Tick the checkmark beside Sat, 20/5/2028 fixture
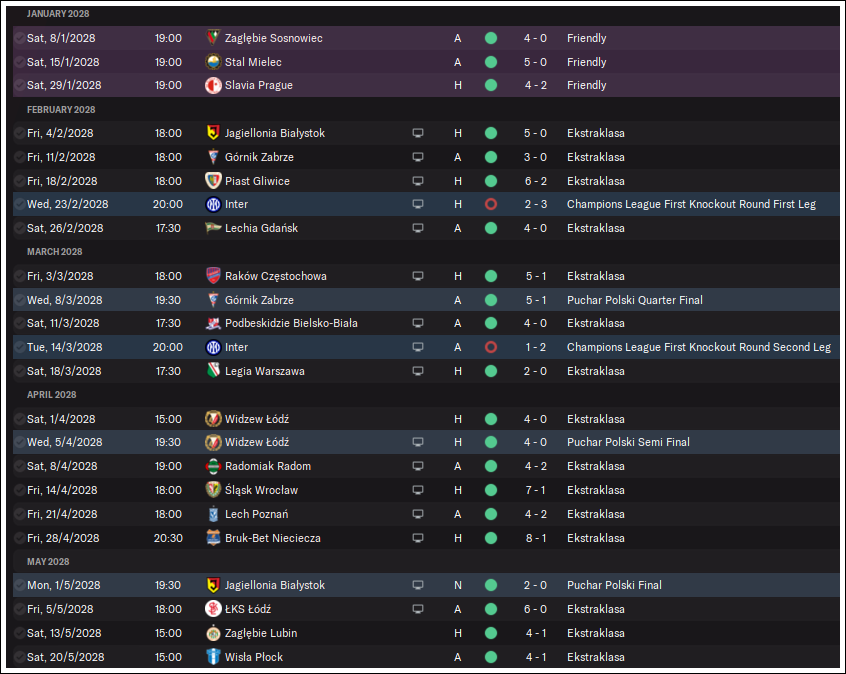 pyautogui.click(x=19, y=657)
